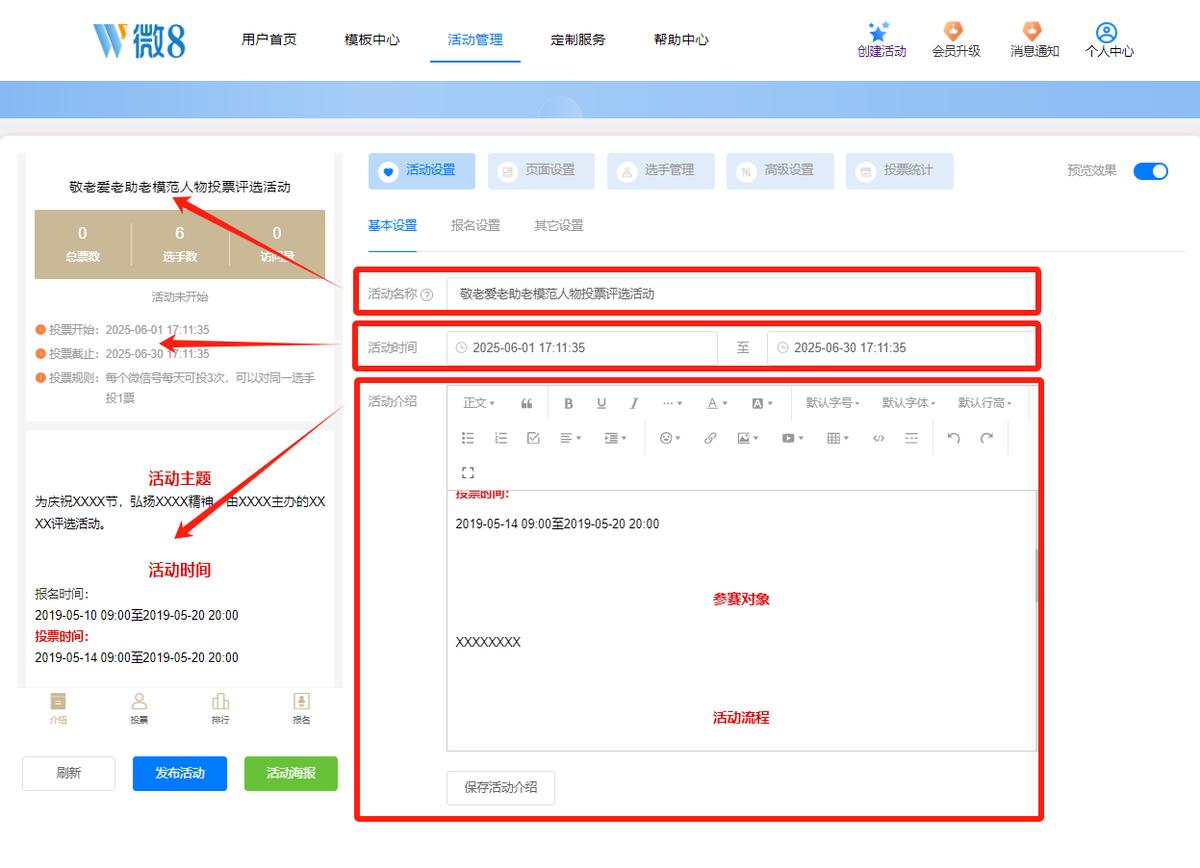This screenshot has height=868, width=1200.
Task: Click the 刷新 button
Action: pos(69,773)
